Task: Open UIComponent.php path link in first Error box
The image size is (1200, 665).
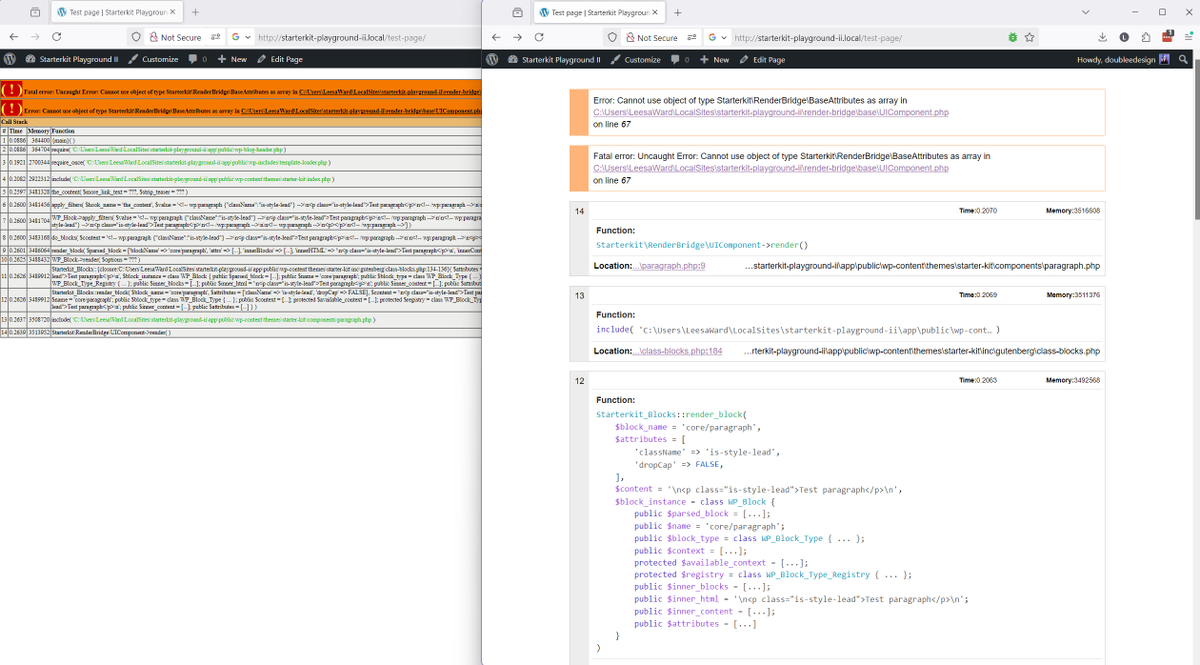Action: (771, 112)
